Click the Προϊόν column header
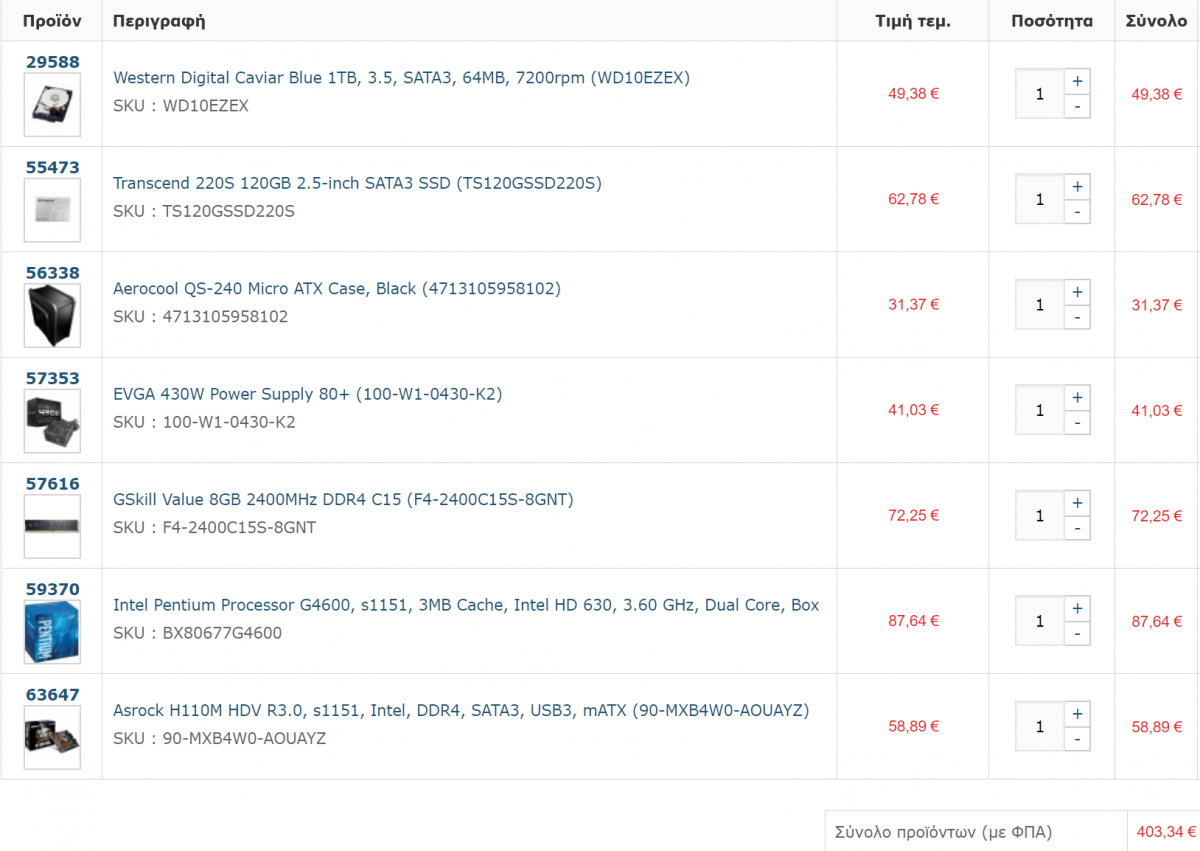The width and height of the screenshot is (1200, 851). click(52, 21)
